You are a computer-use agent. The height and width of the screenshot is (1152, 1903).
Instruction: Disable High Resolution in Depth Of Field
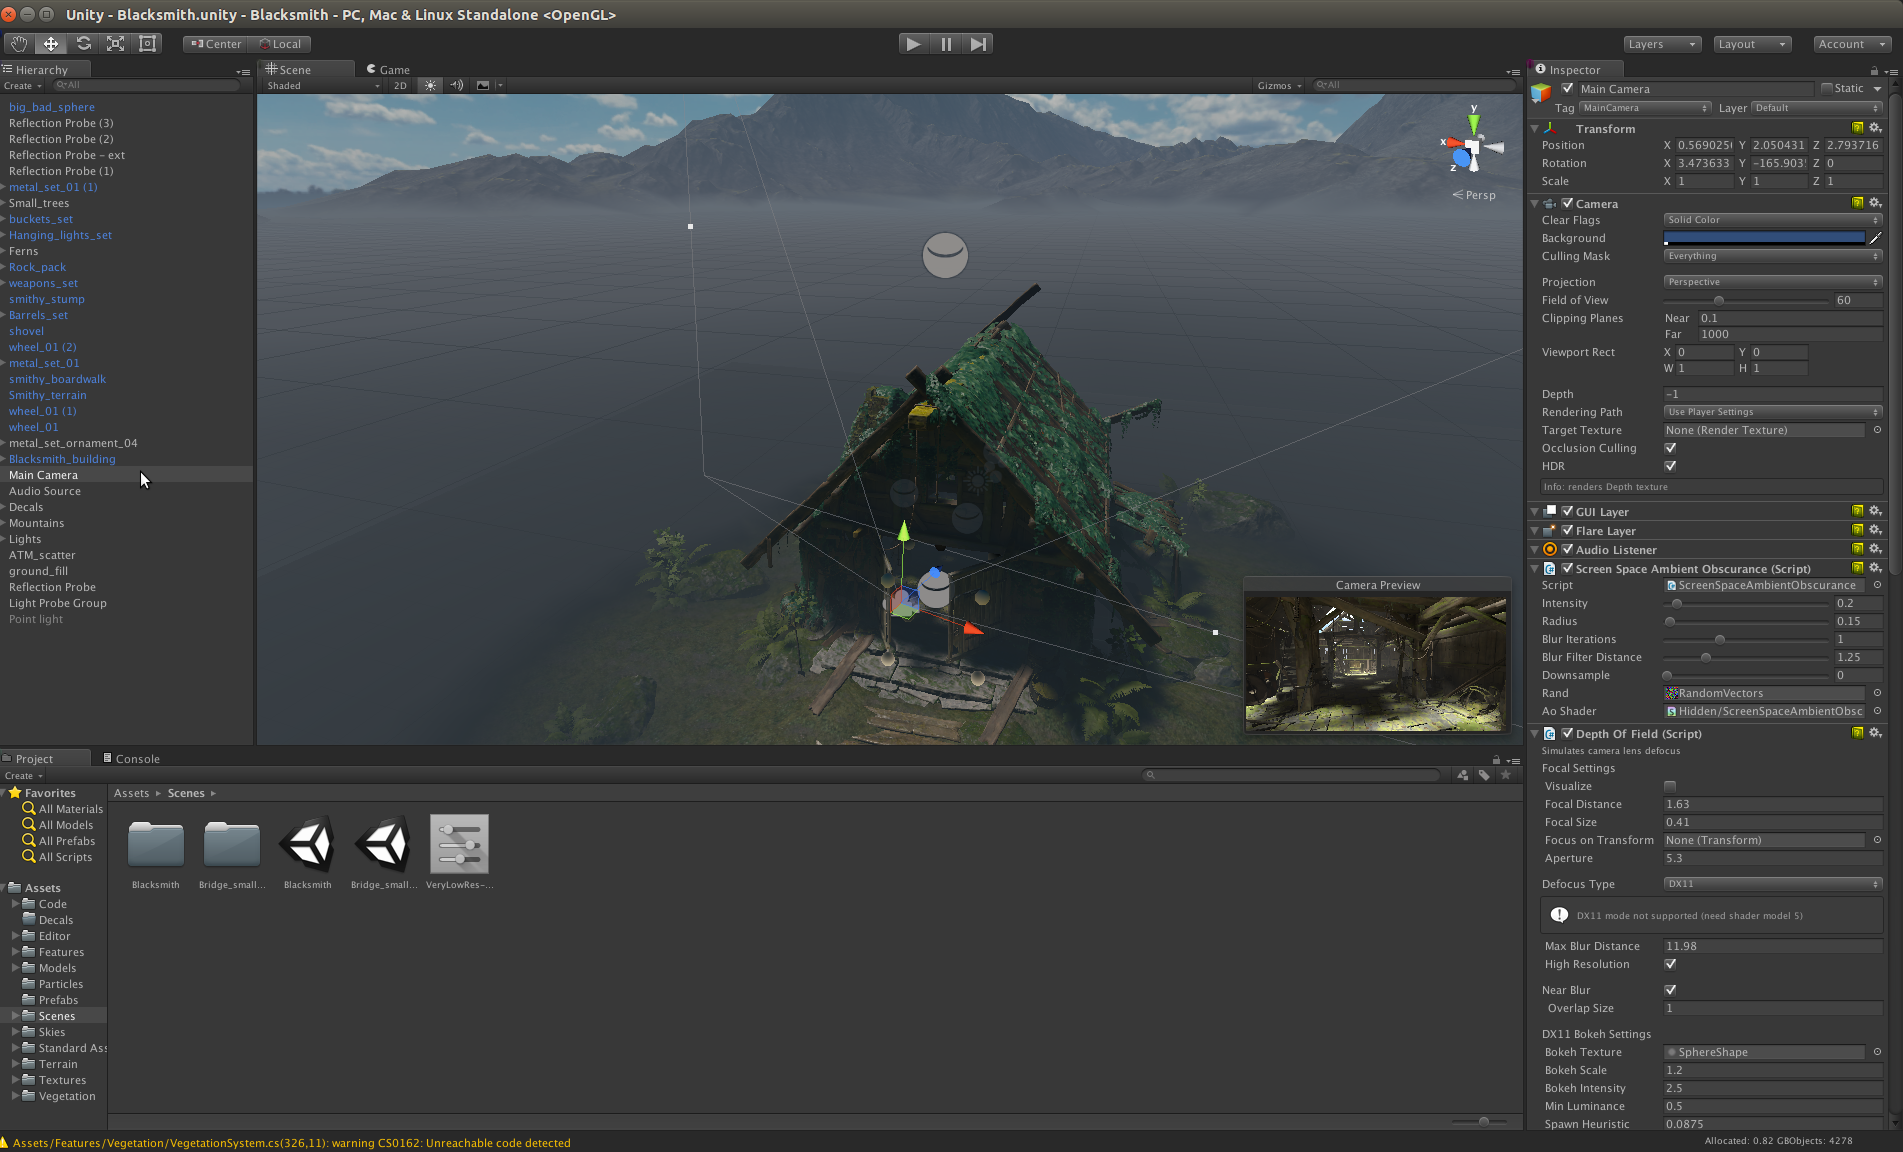1670,964
